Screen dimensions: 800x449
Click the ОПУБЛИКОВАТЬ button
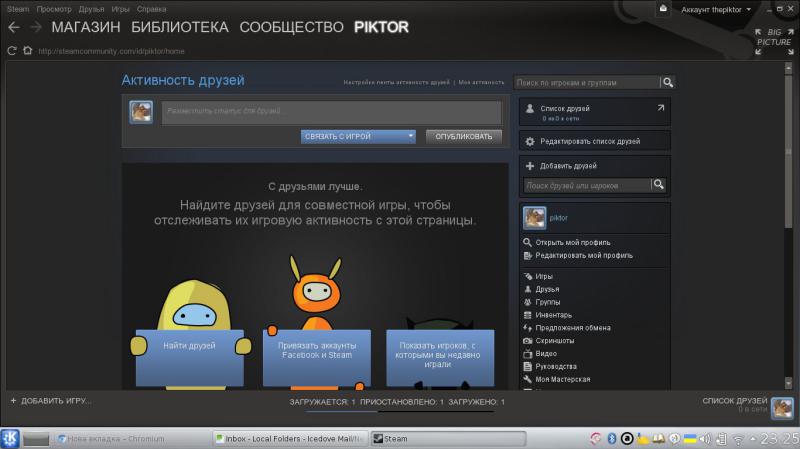(464, 136)
